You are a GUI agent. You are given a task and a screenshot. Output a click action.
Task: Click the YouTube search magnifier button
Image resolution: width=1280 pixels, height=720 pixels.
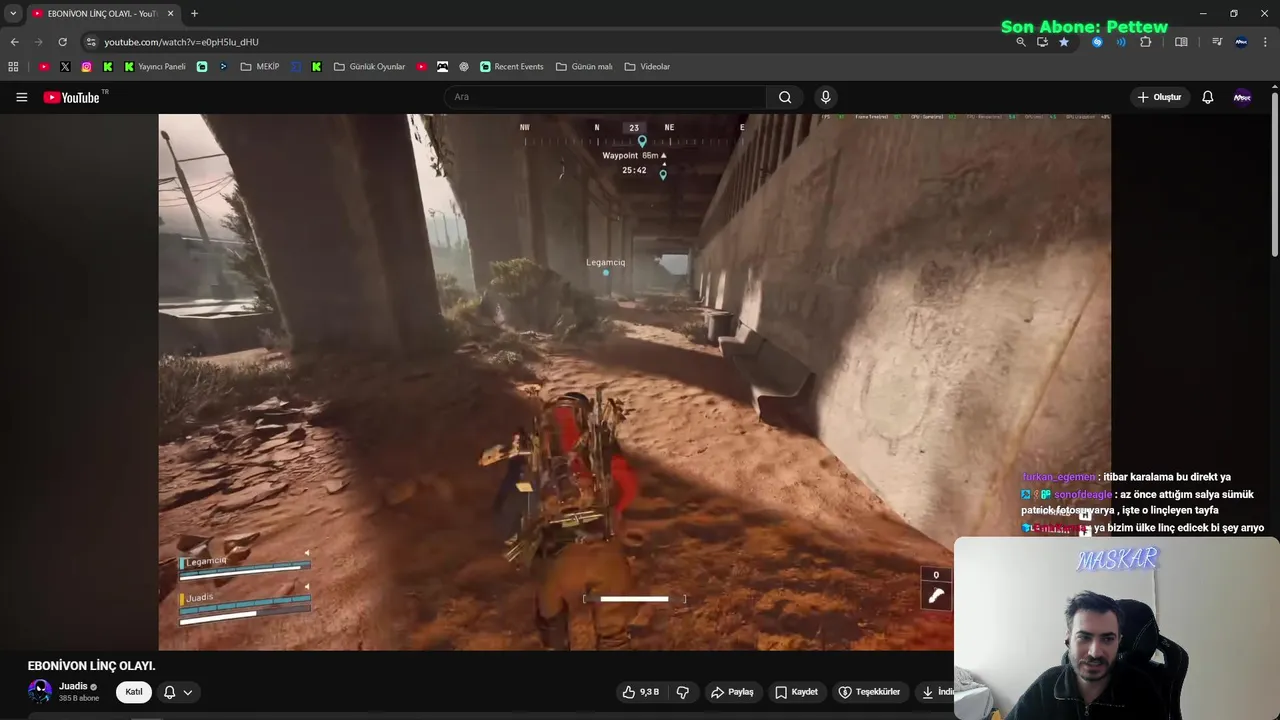(785, 97)
